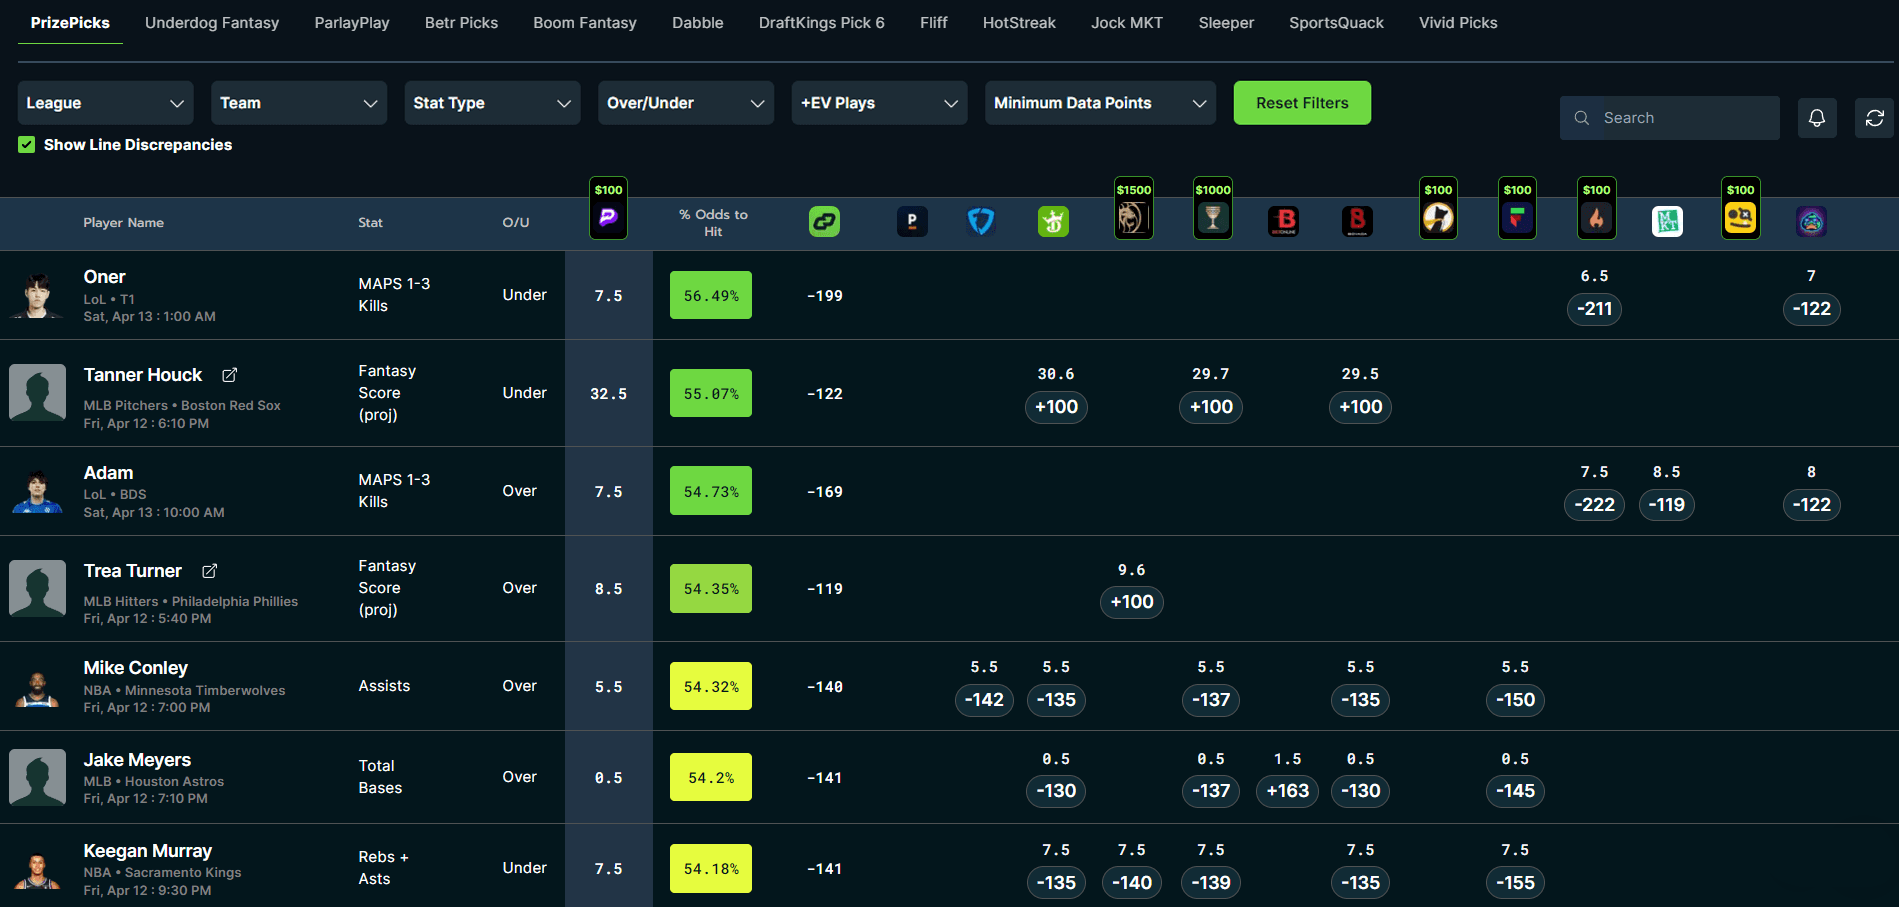Click the white MKT Jock MKT icon
This screenshot has width=1899, height=907.
coord(1667,221)
